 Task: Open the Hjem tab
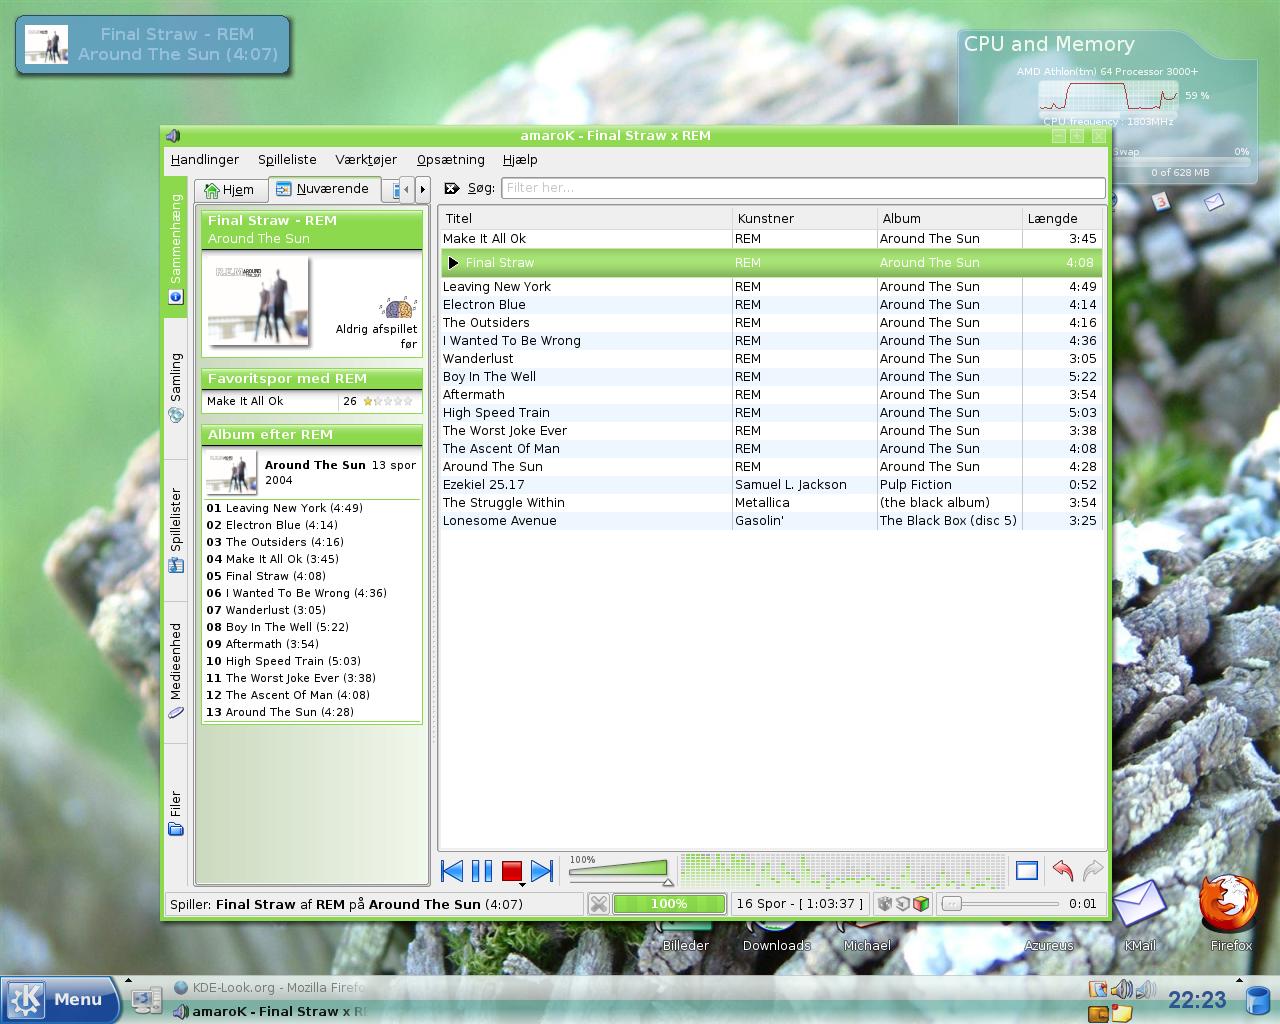(231, 189)
